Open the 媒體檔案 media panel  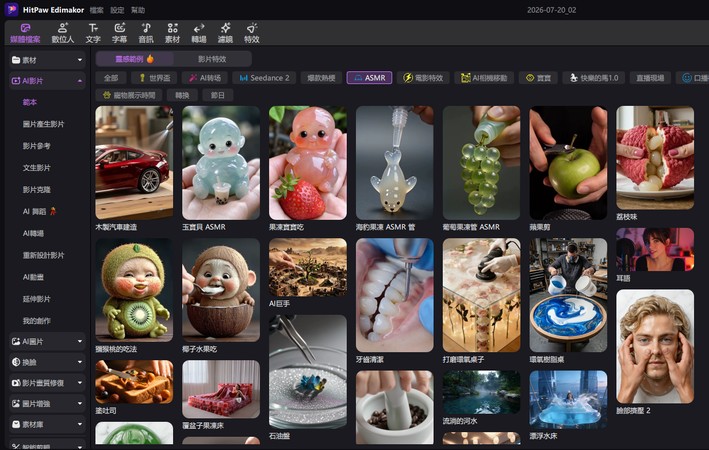pyautogui.click(x=25, y=33)
